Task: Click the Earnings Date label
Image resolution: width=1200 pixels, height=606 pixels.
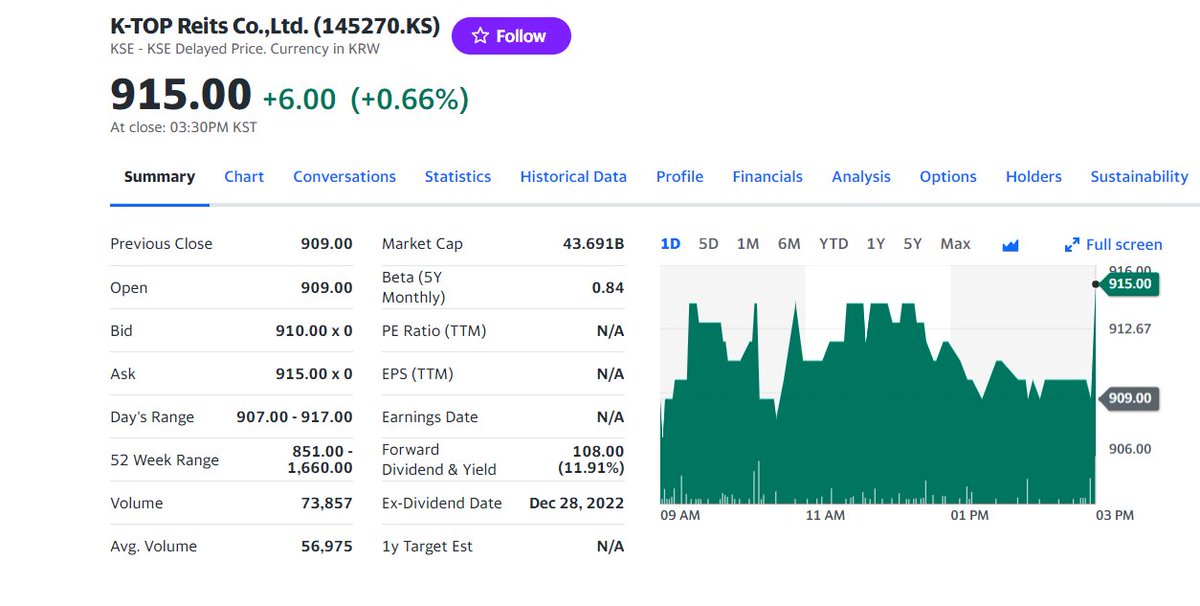Action: 430,417
